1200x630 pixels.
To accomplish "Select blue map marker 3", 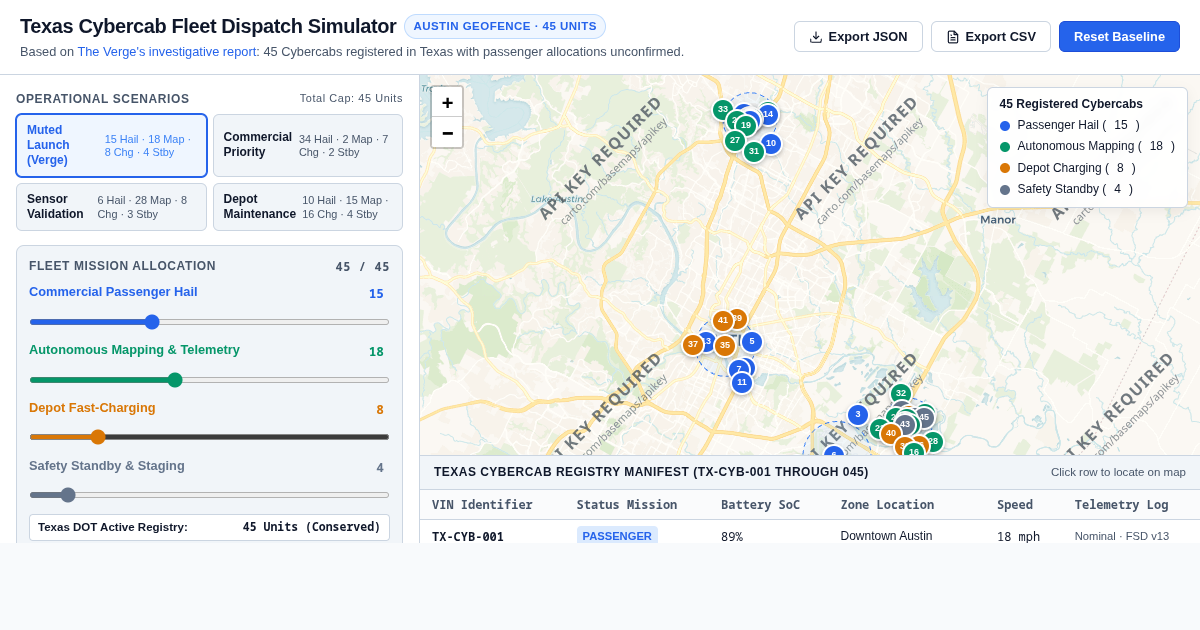I will point(858,415).
